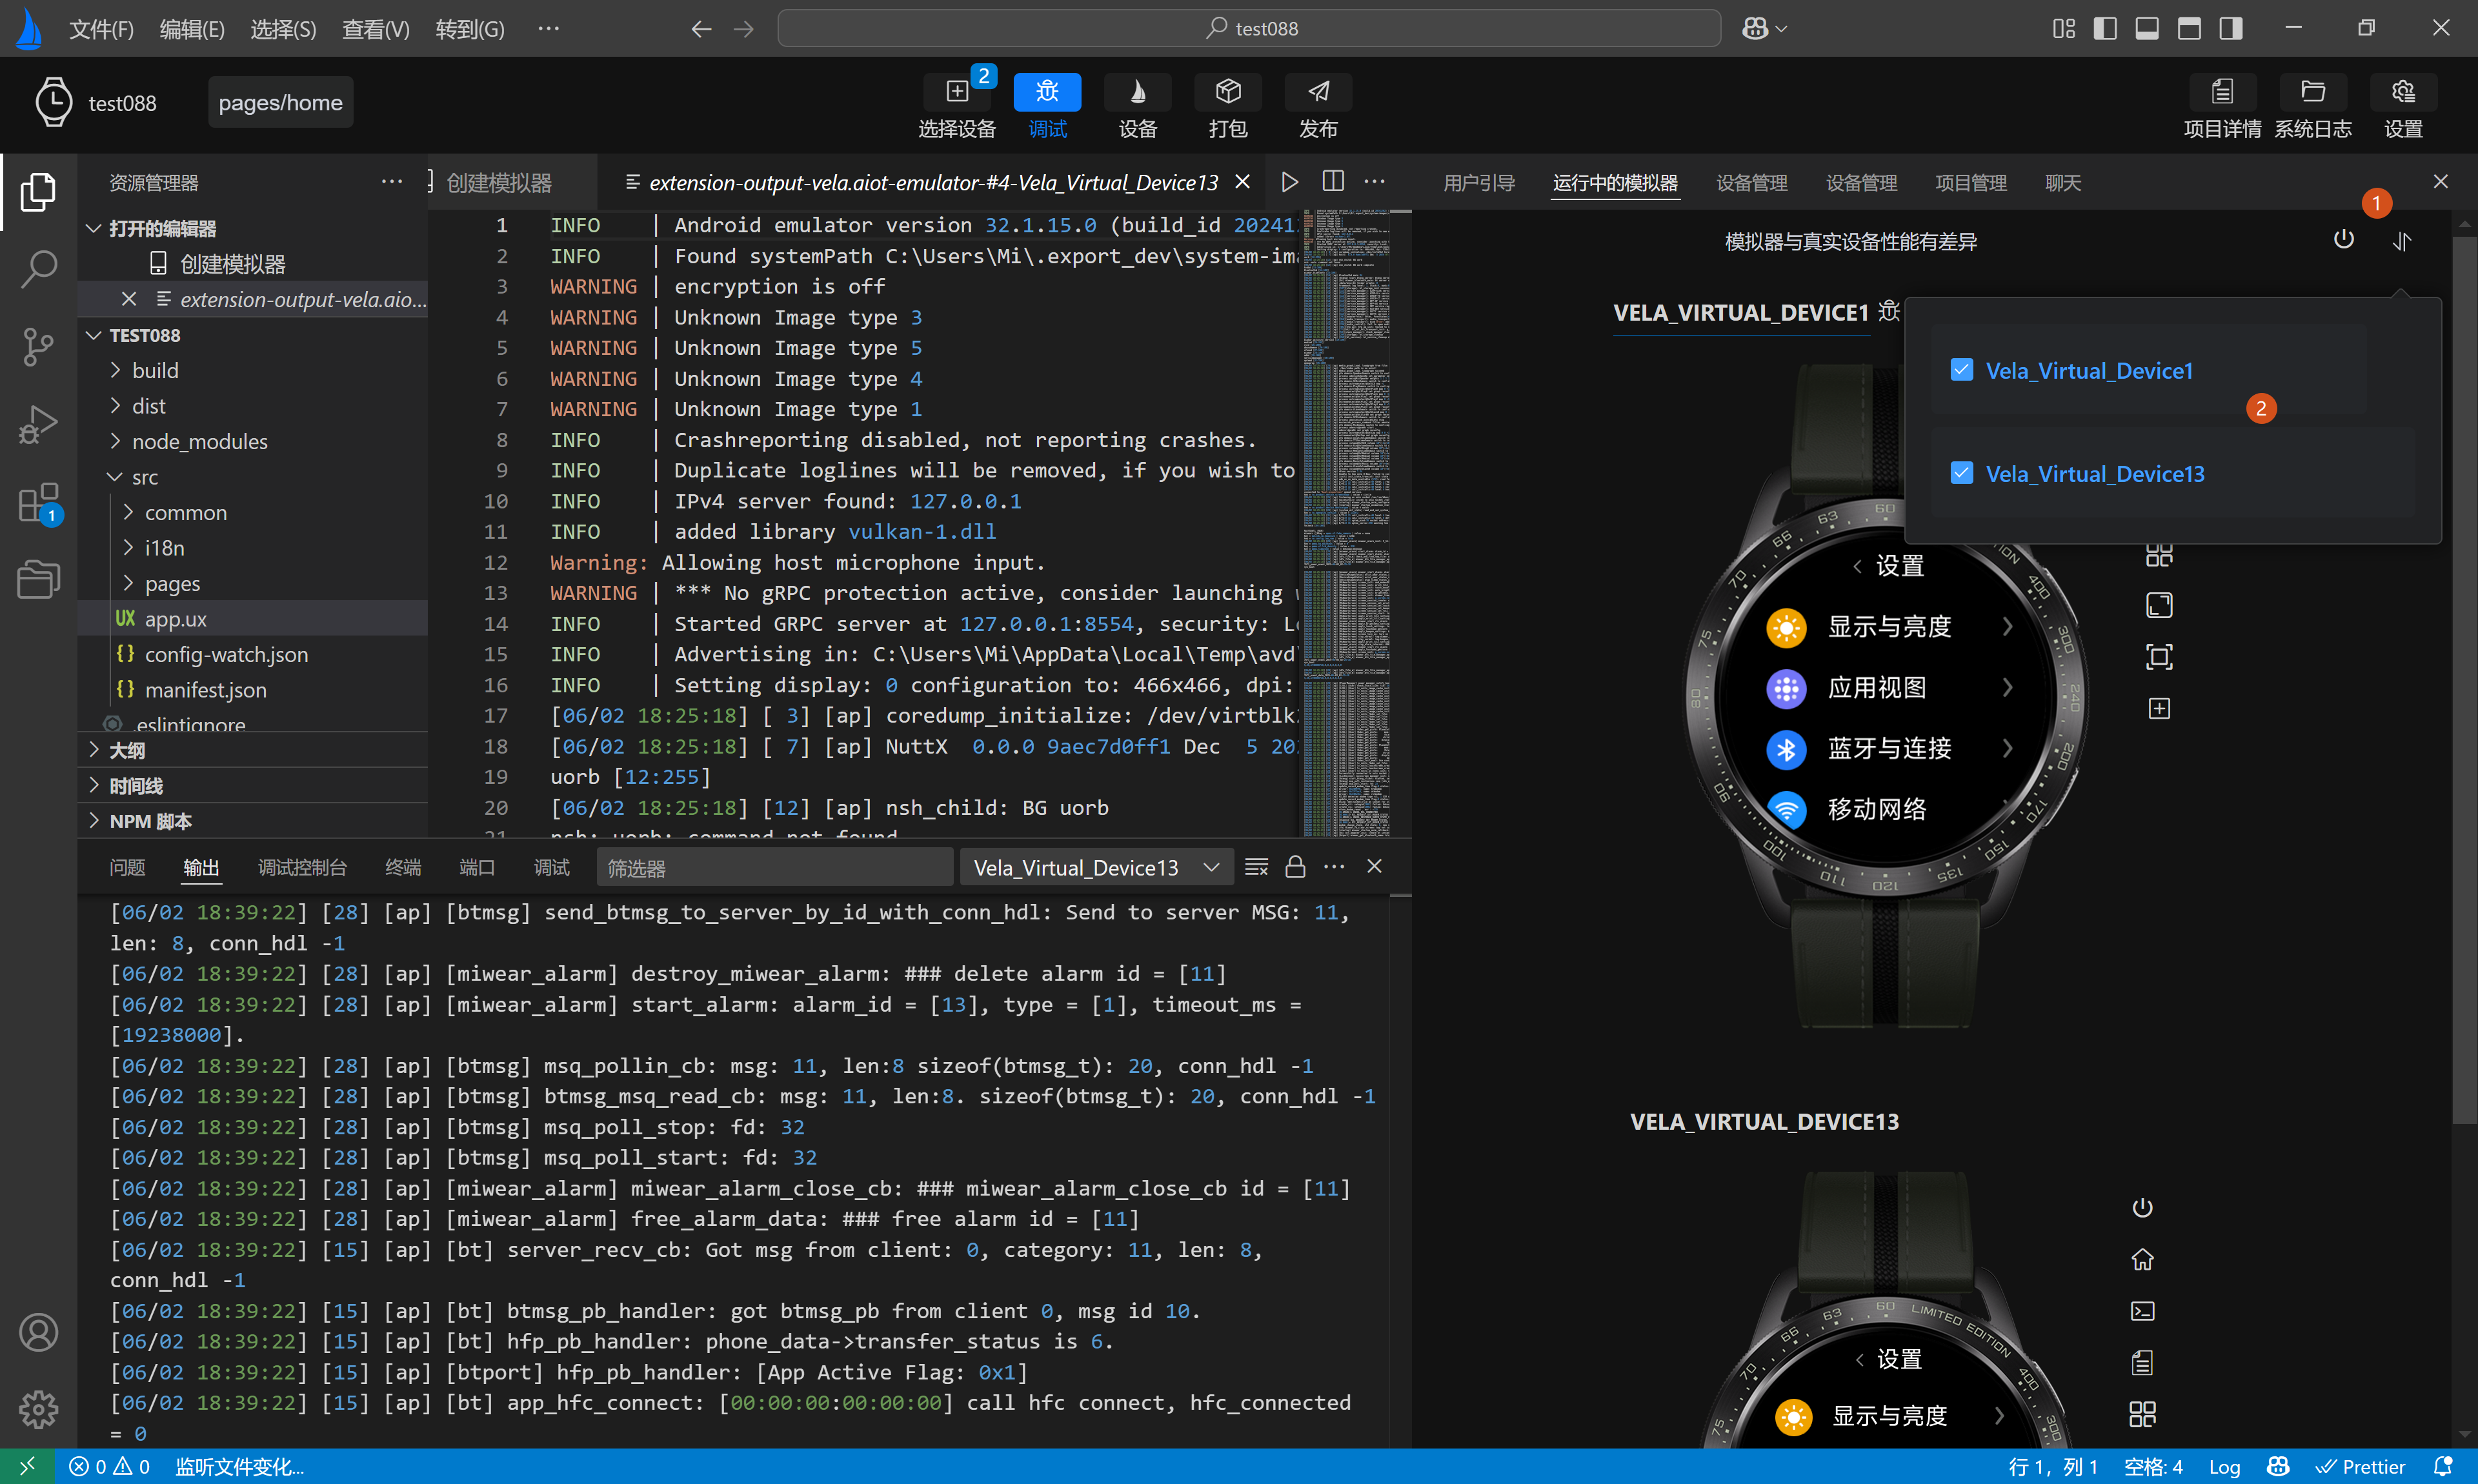
Task: Click home icon beside Device13 watch
Action: point(2142,1259)
